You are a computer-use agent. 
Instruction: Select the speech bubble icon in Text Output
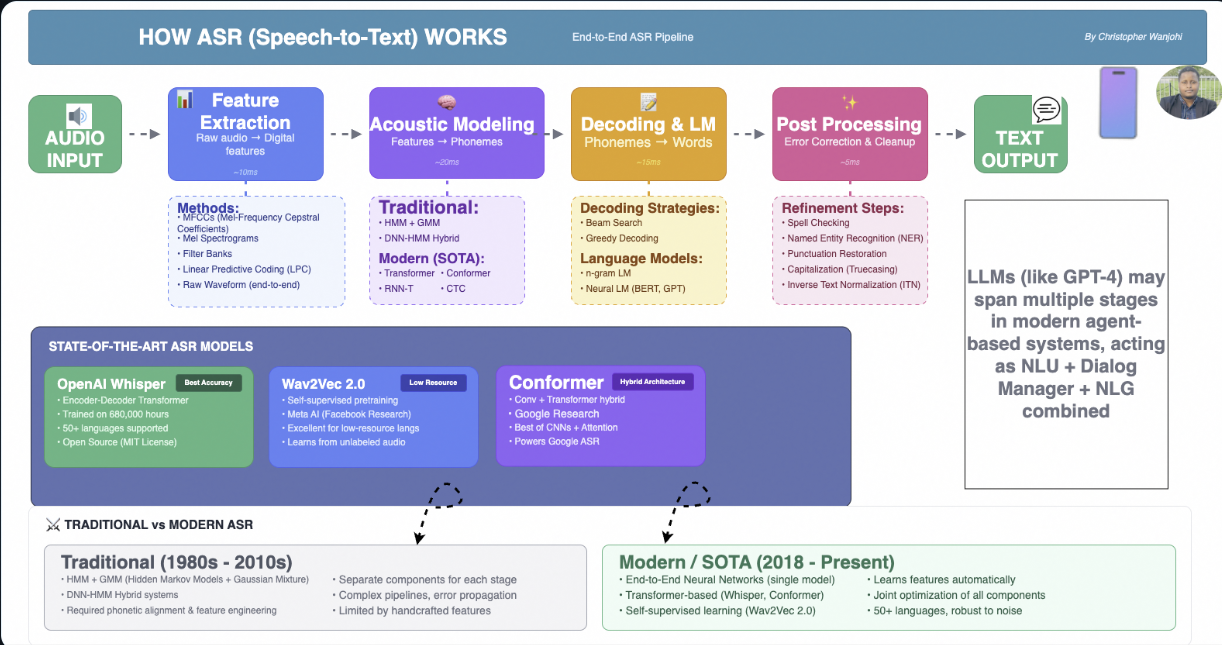click(1047, 109)
